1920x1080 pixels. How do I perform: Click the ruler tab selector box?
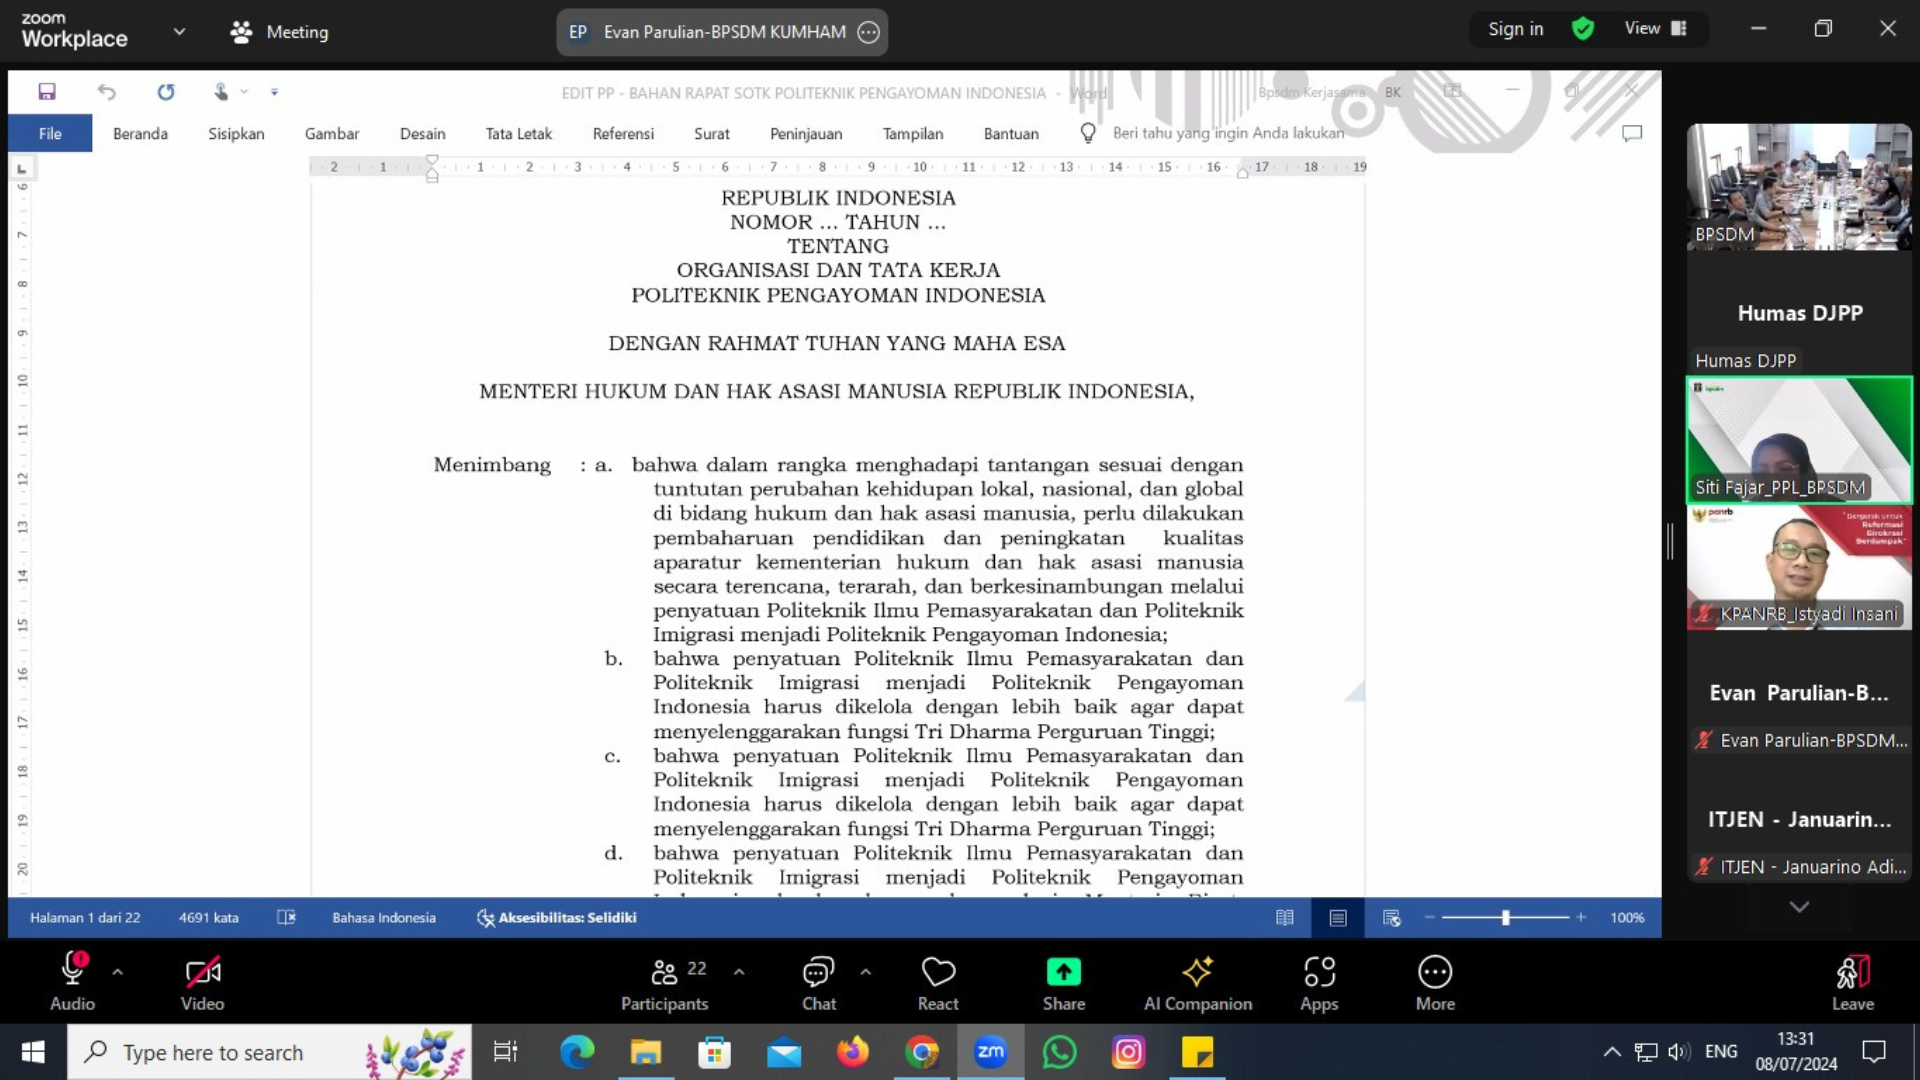point(21,167)
